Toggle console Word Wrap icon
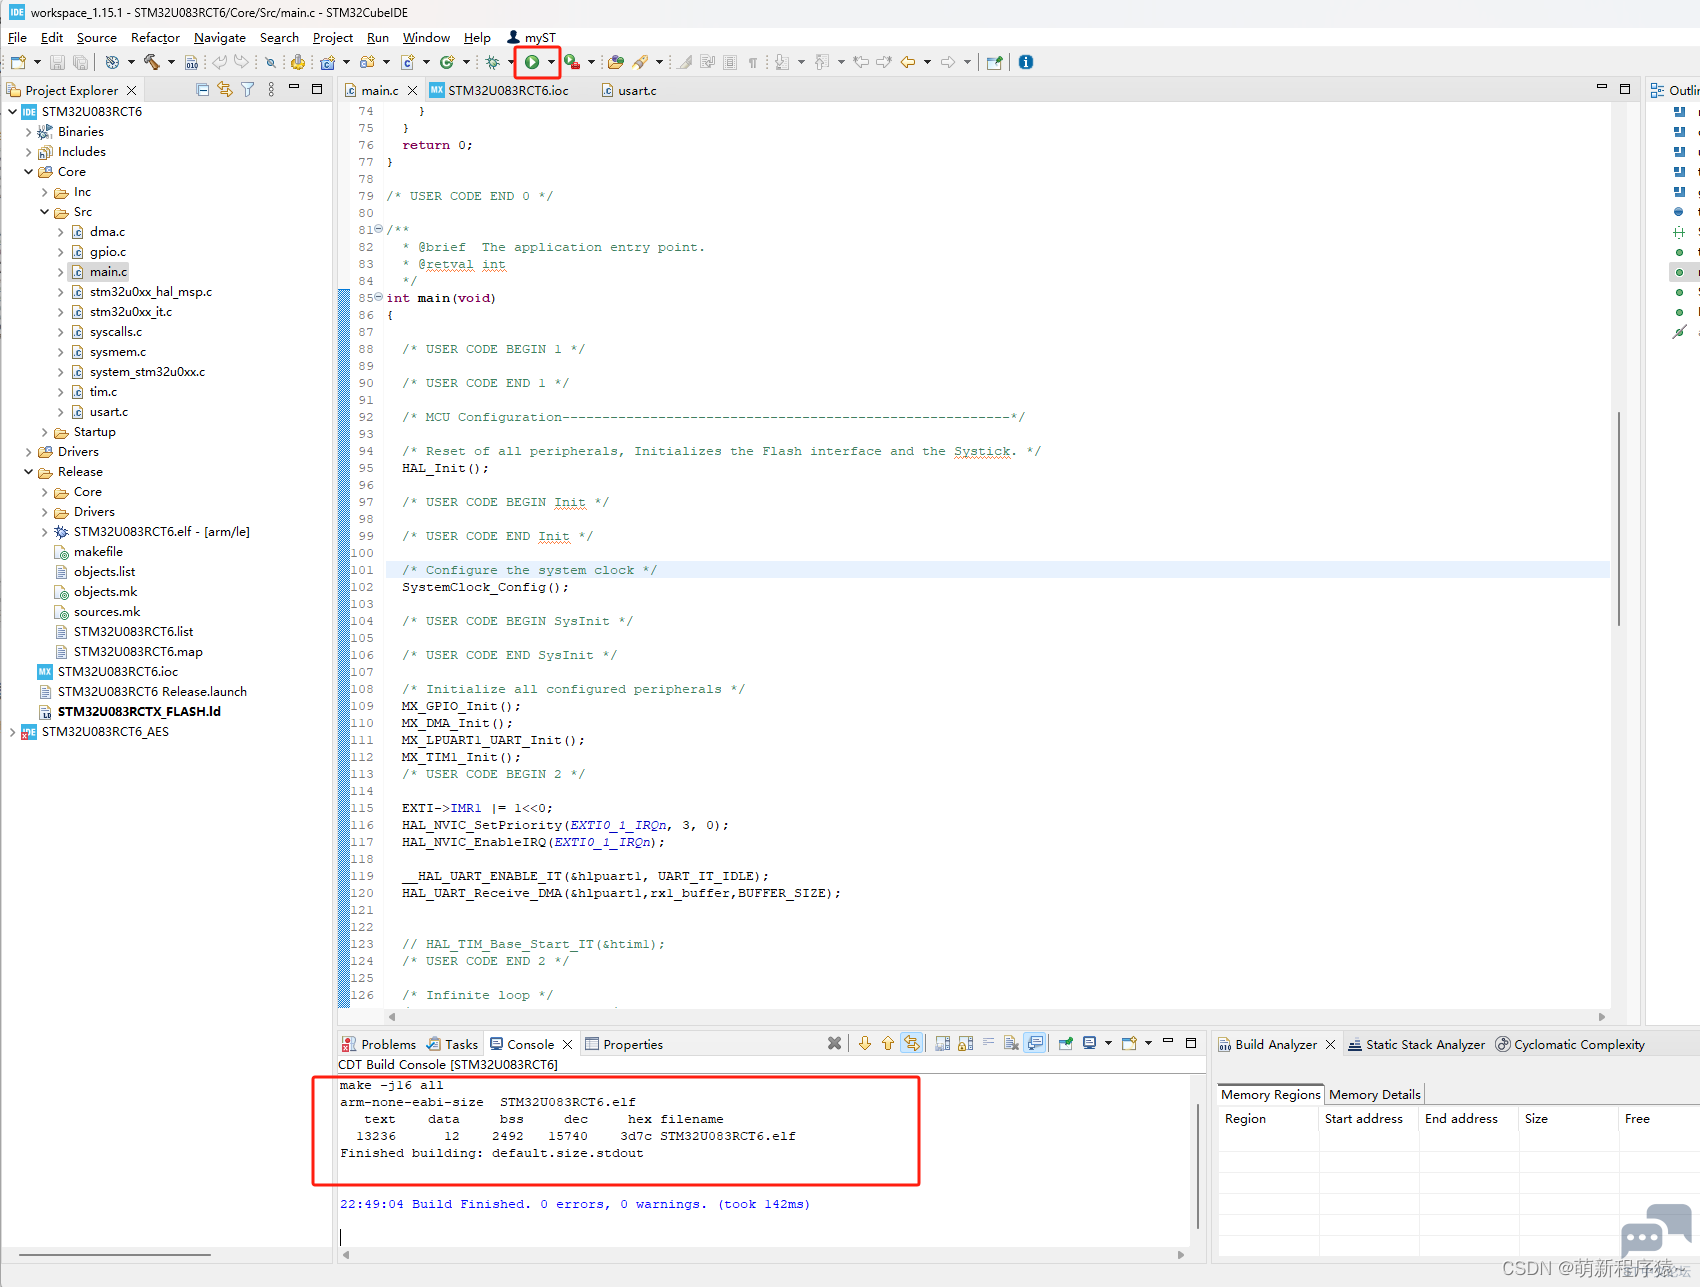This screenshot has height=1287, width=1700. click(x=989, y=1043)
